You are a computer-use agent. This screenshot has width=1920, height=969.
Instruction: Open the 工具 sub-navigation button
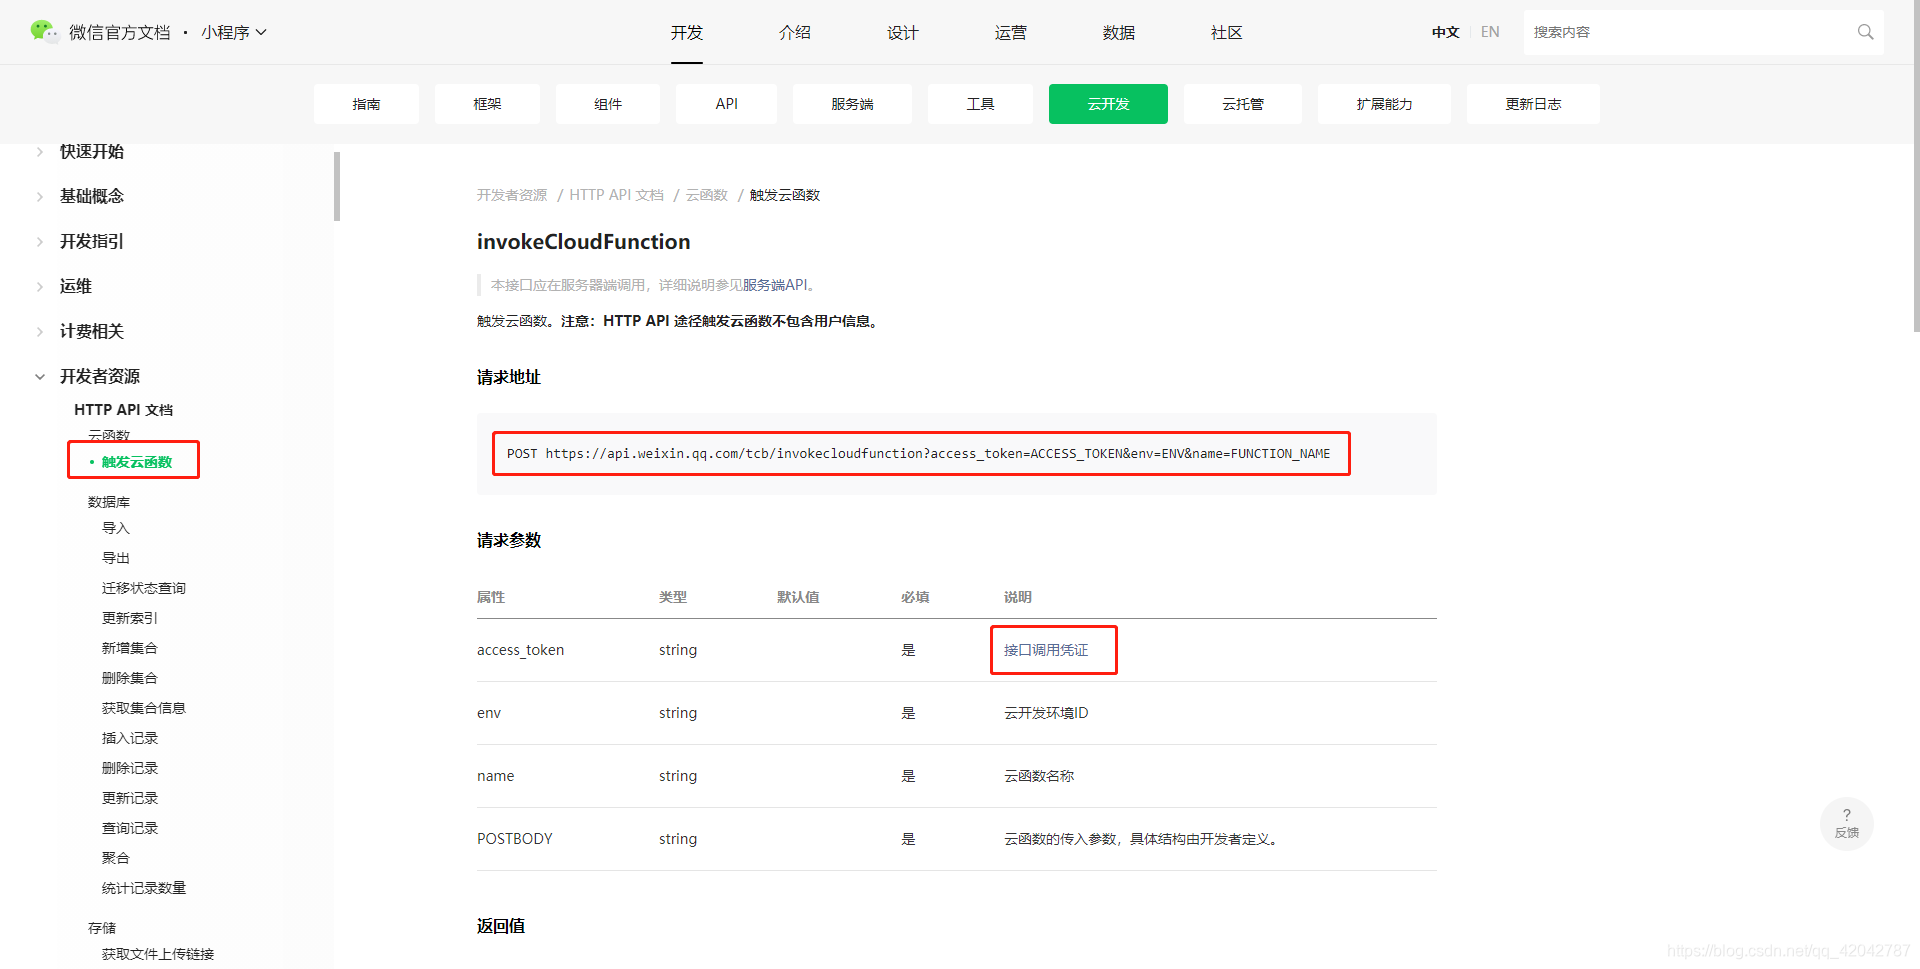980,104
